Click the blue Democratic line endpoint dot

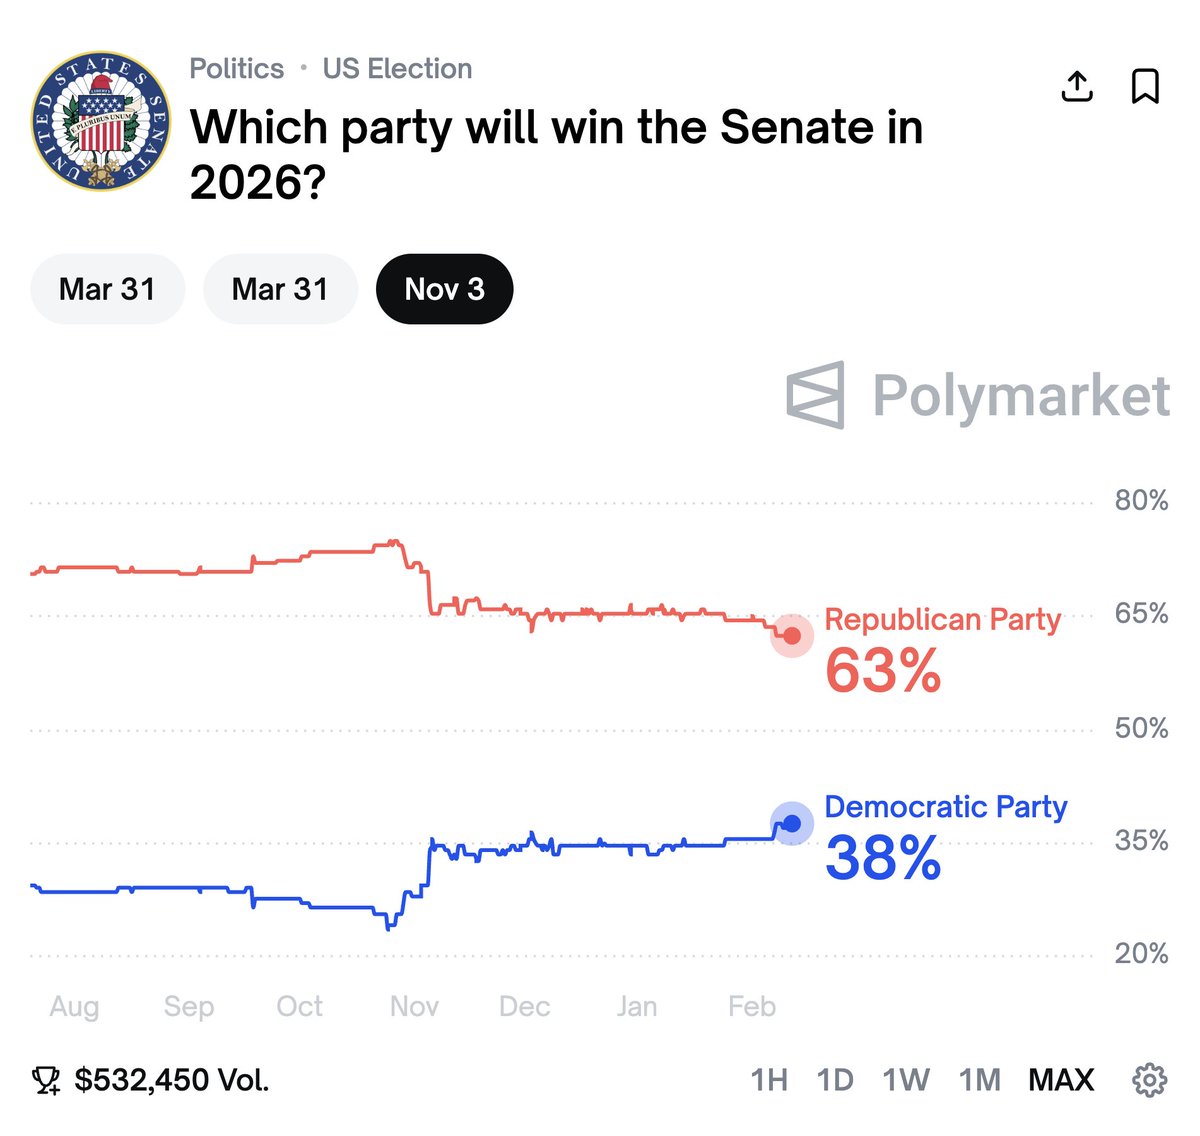(x=792, y=823)
